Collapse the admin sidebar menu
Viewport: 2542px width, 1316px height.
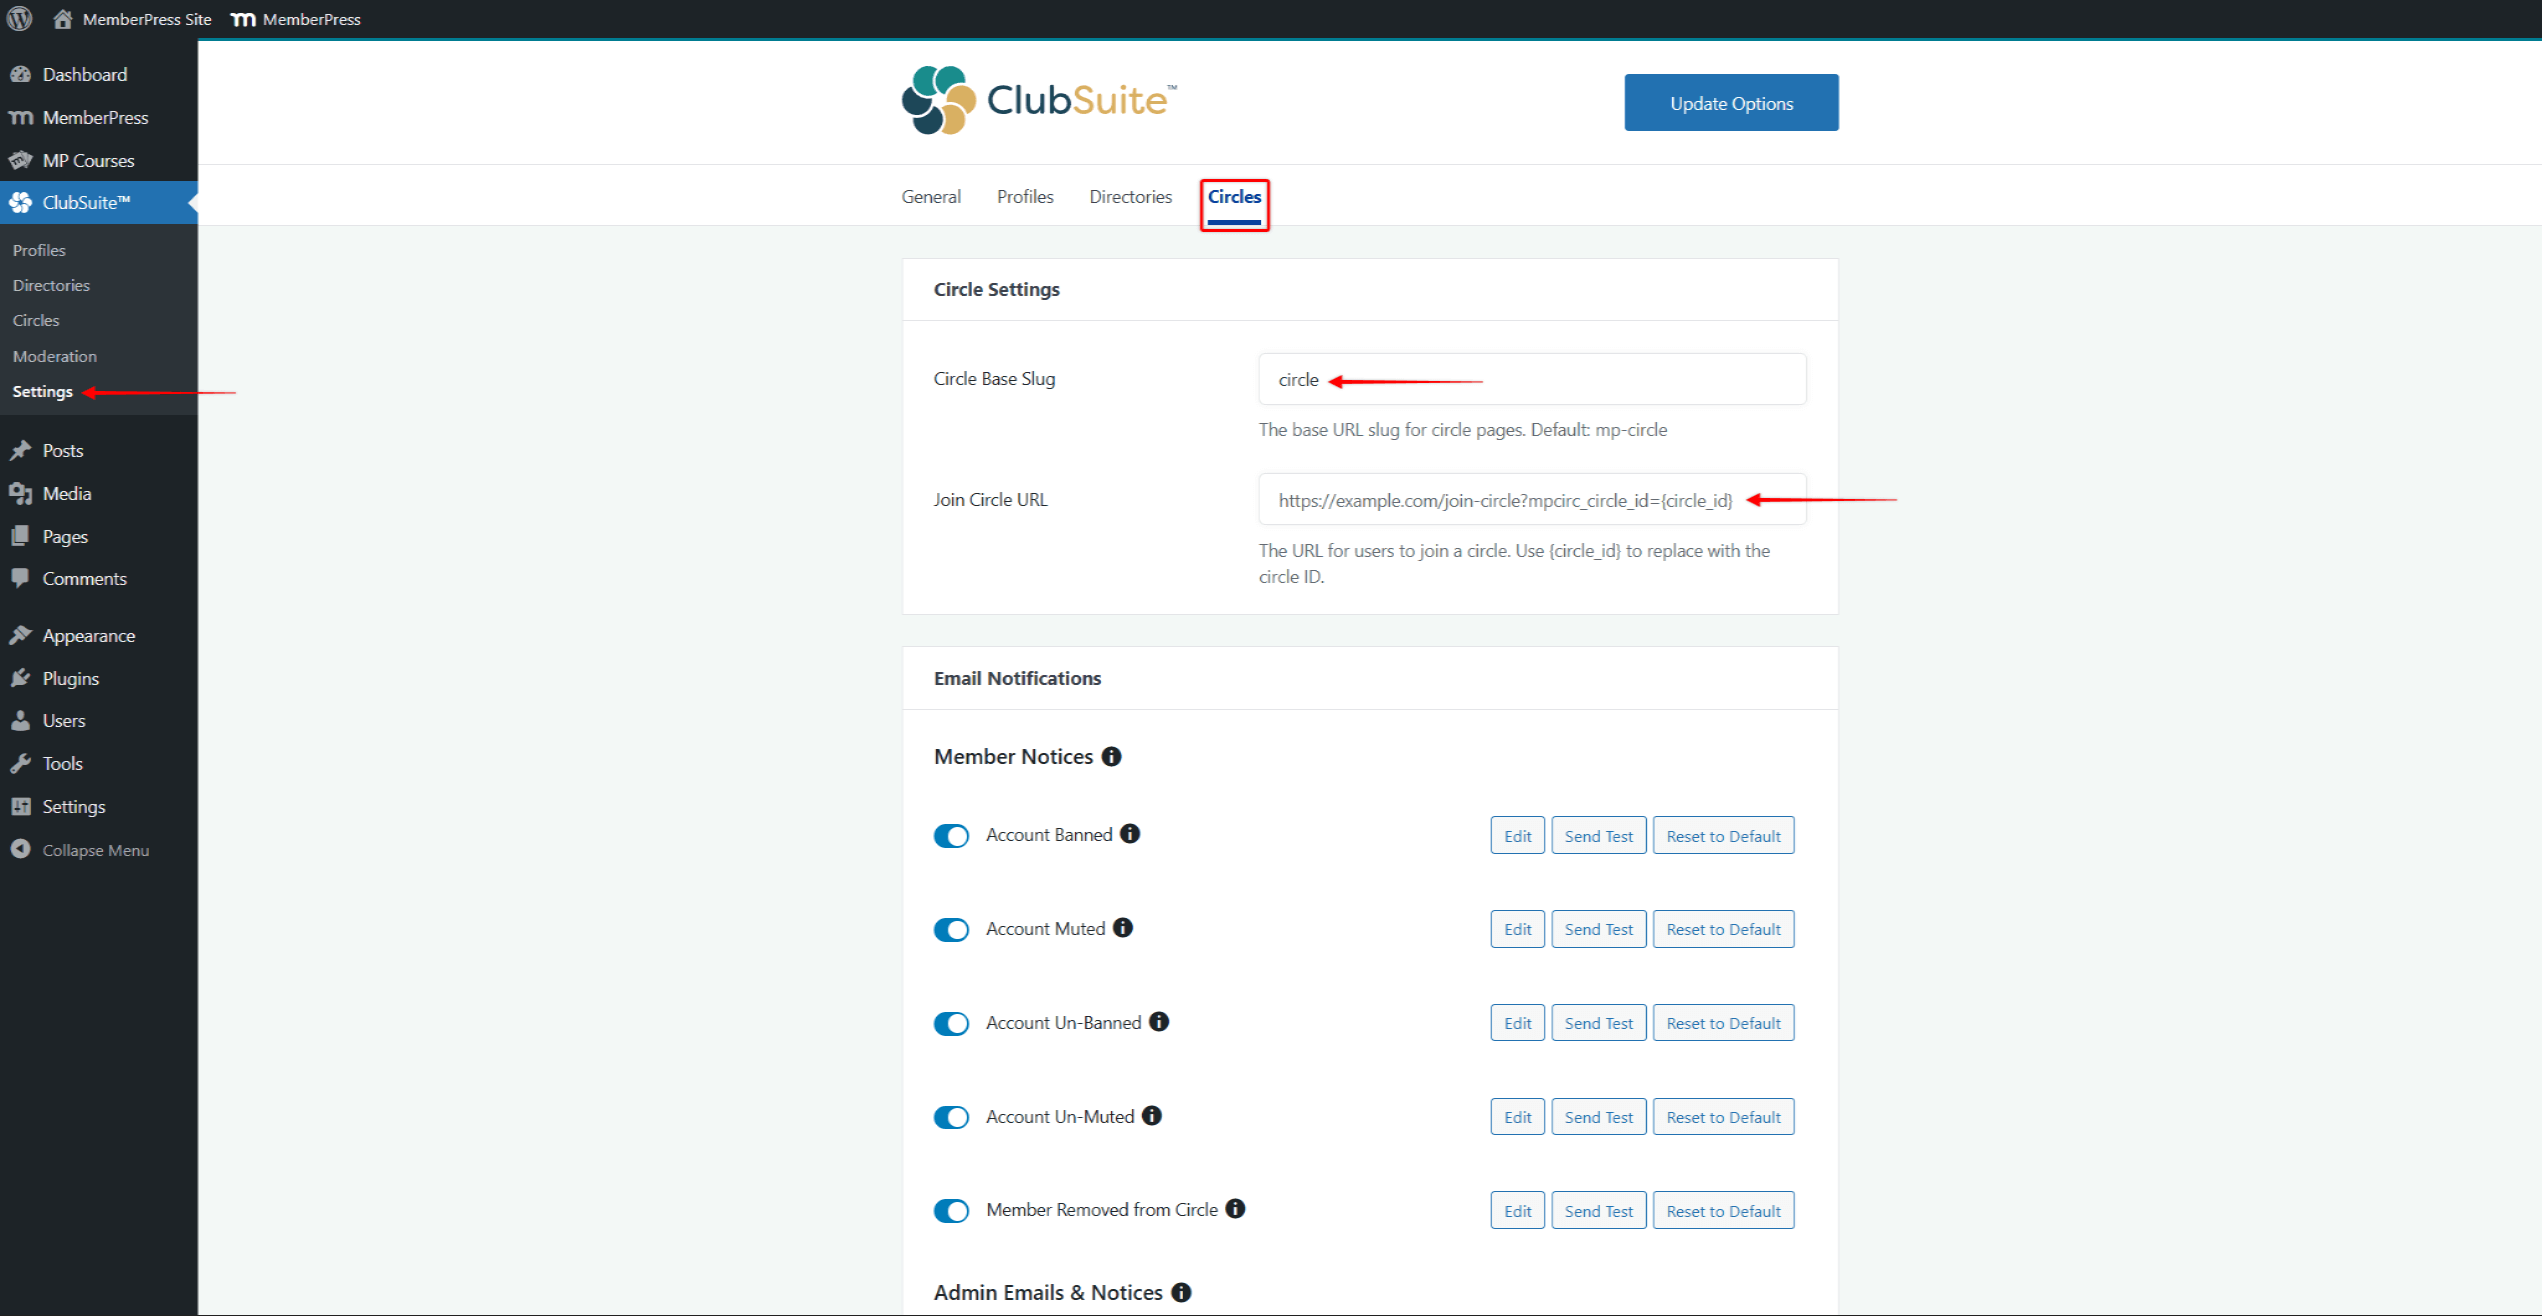[94, 850]
